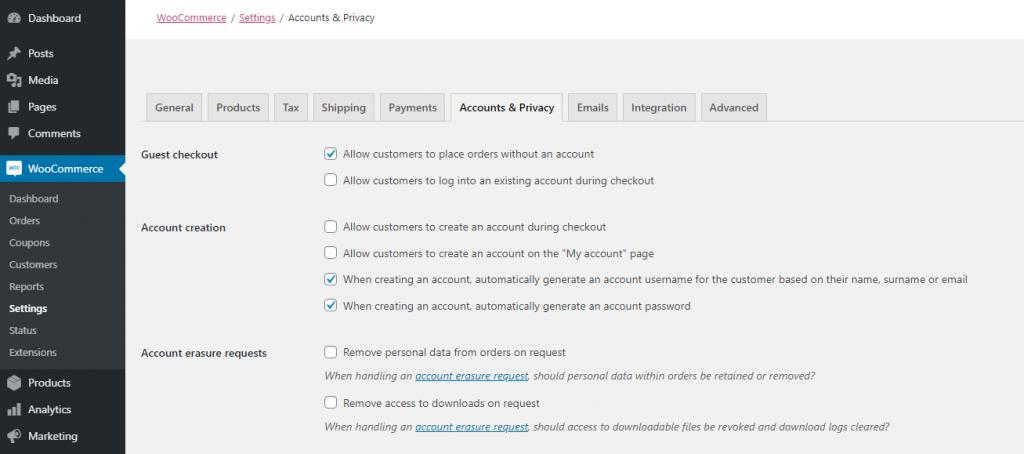
Task: Click the Analytics bar chart icon
Action: point(14,410)
